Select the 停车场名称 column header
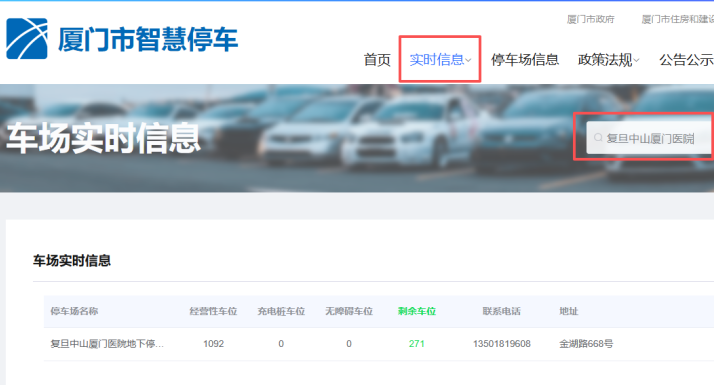 [74, 311]
